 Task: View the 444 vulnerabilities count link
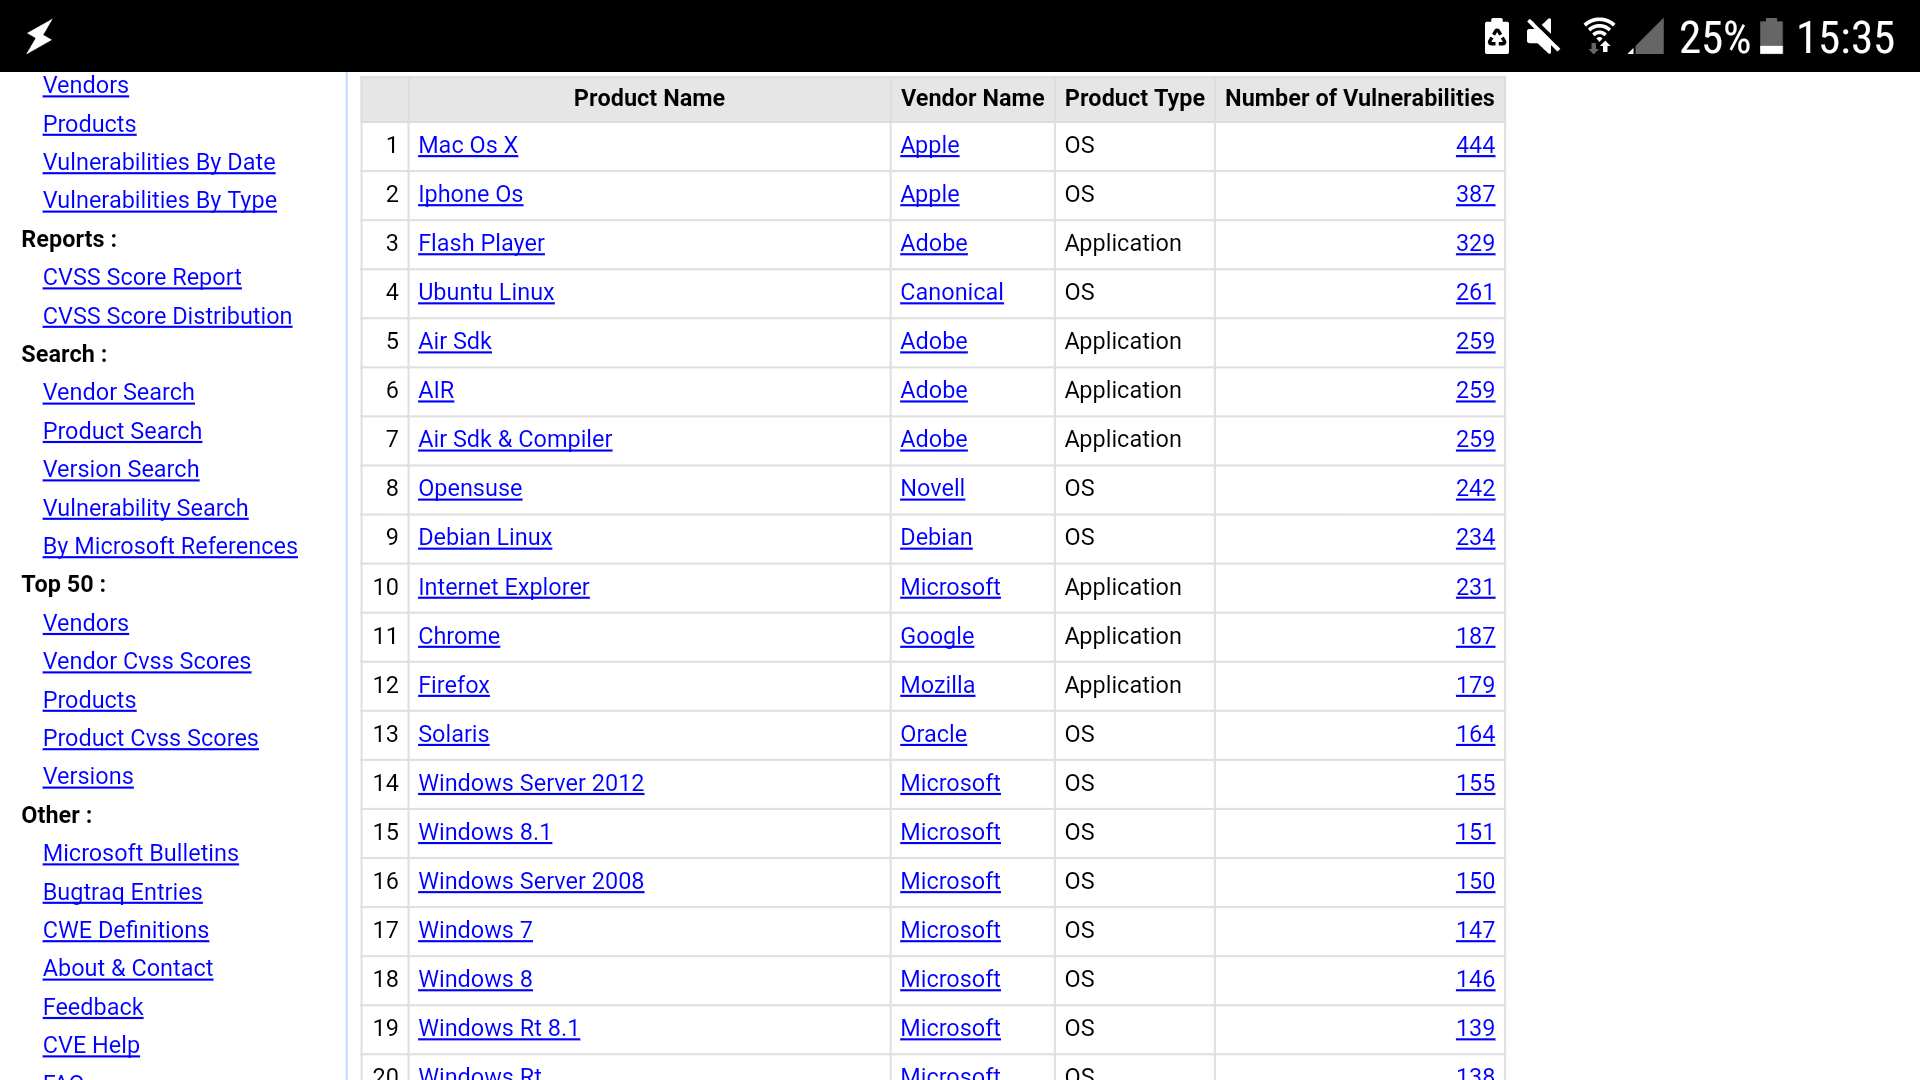1474,145
